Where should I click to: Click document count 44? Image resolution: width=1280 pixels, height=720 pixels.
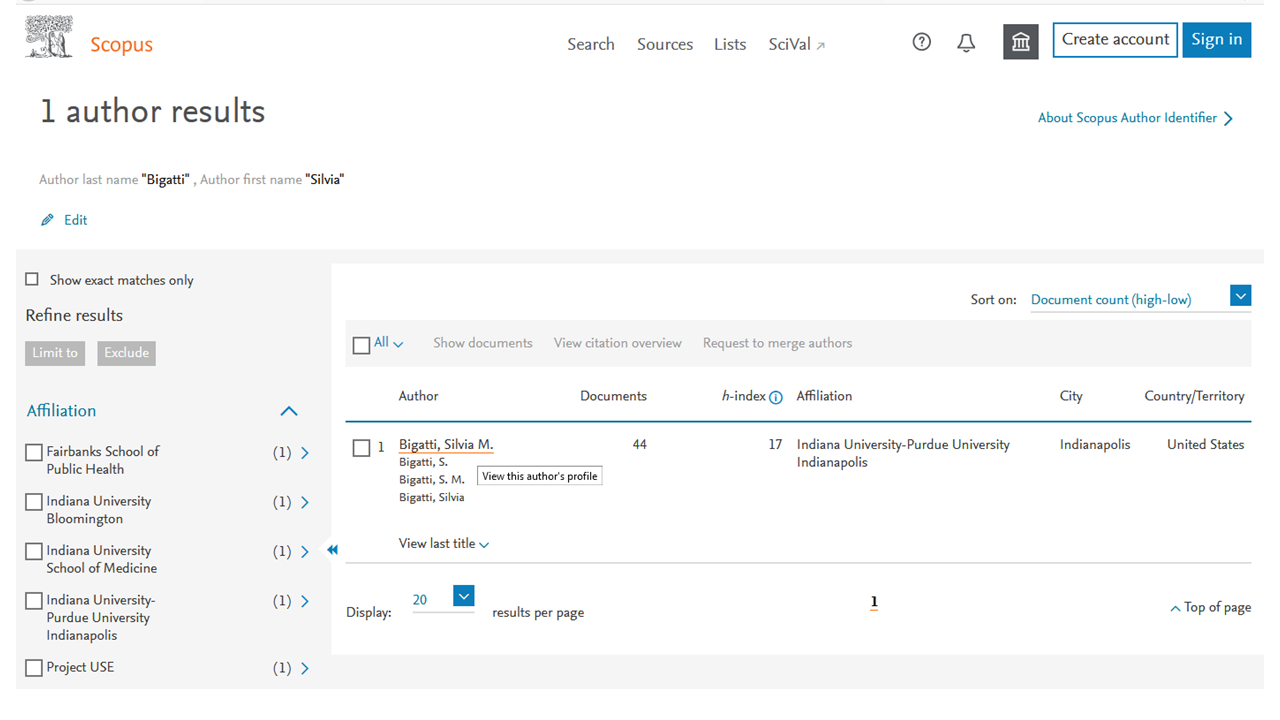point(640,444)
